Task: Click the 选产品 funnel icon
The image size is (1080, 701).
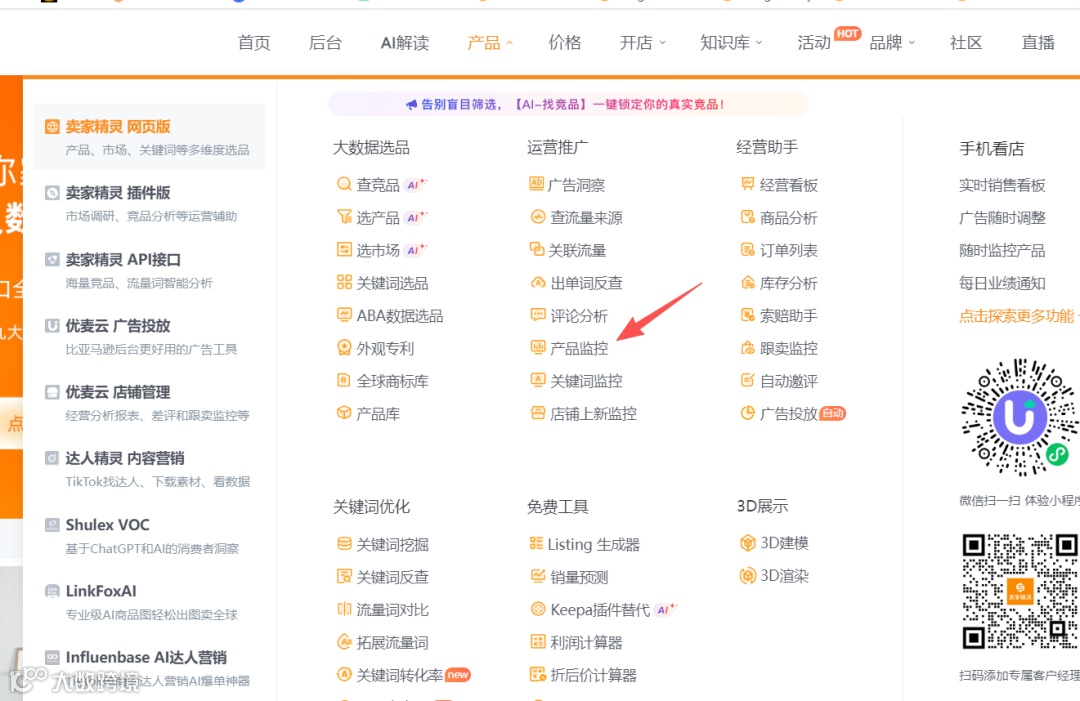Action: point(344,217)
